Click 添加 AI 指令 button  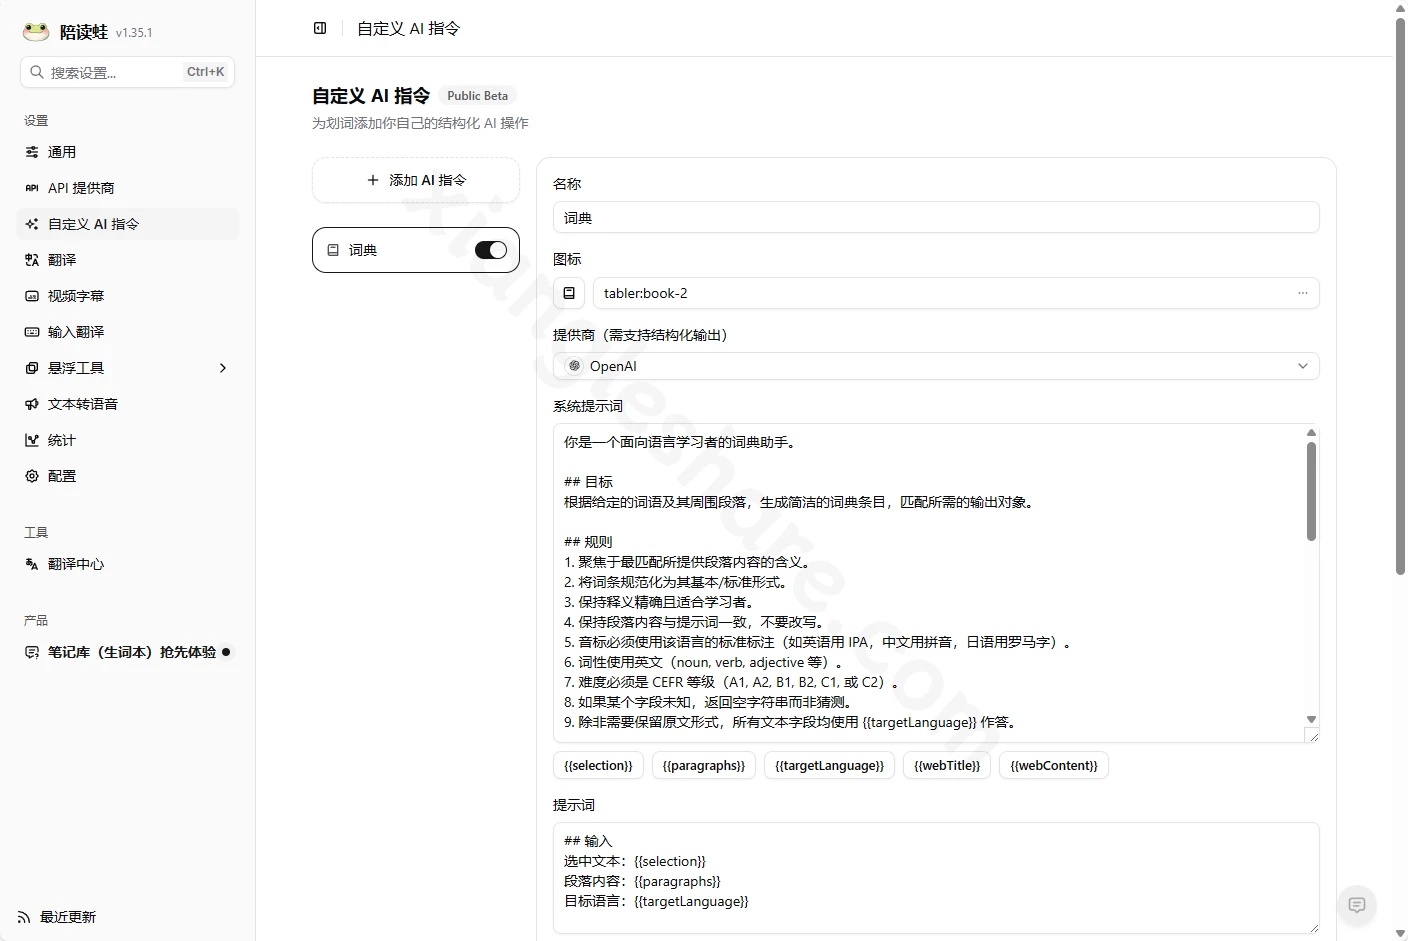click(x=416, y=180)
